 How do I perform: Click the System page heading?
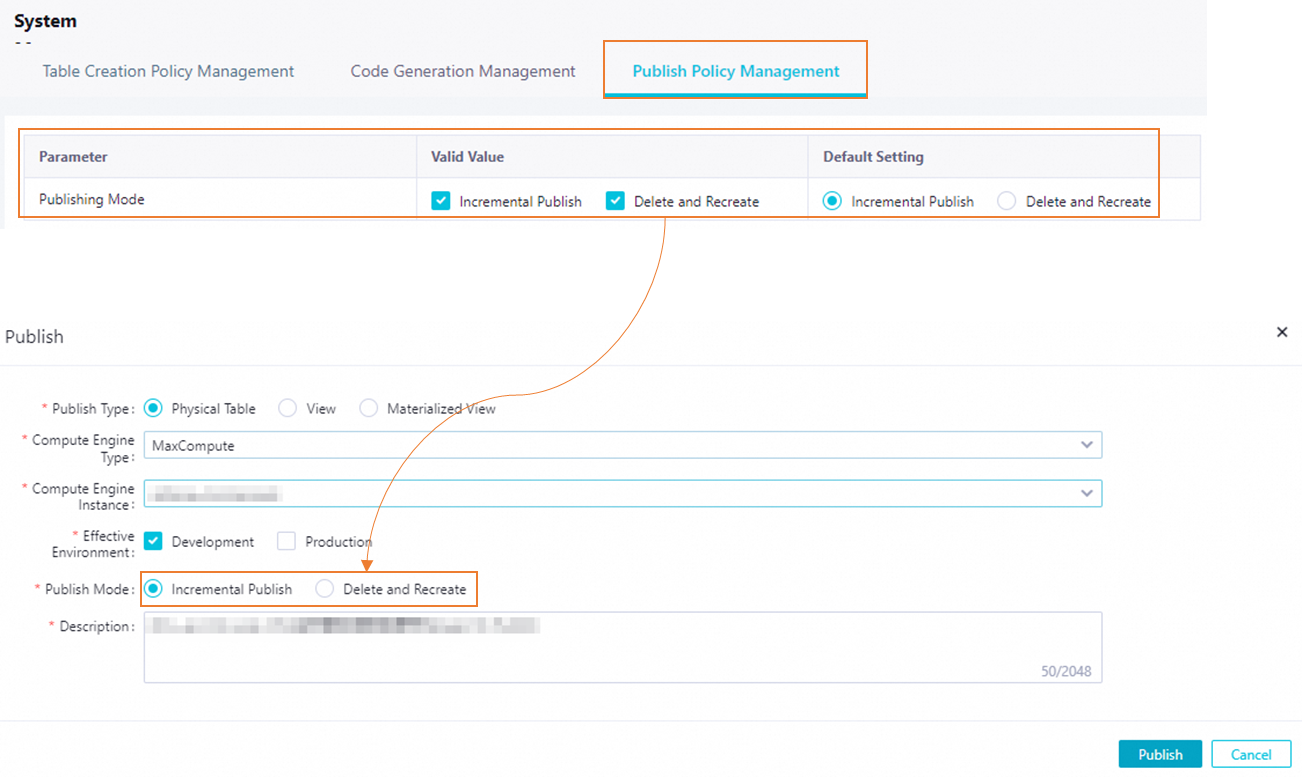pyautogui.click(x=45, y=21)
